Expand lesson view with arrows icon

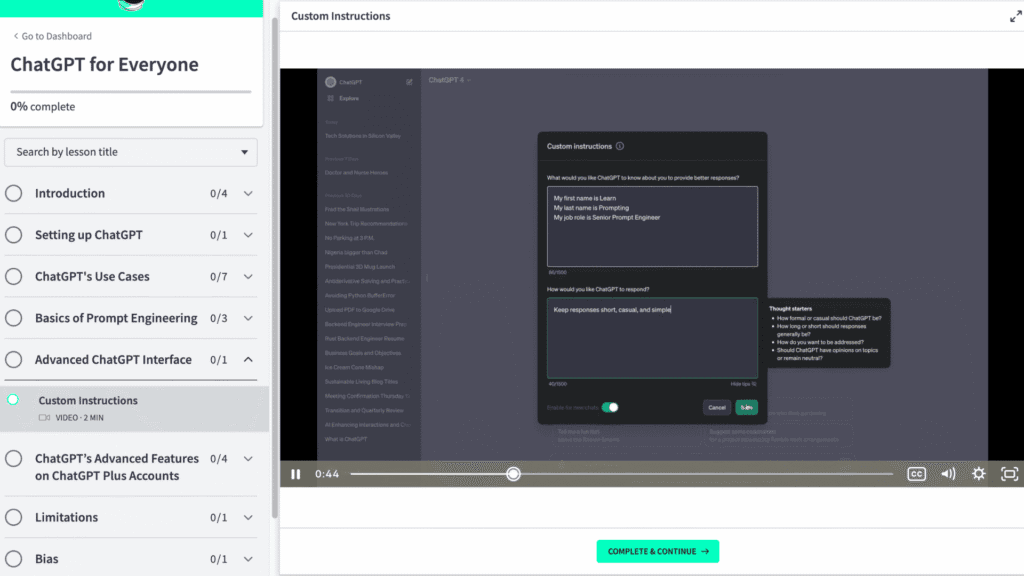[x=1016, y=16]
